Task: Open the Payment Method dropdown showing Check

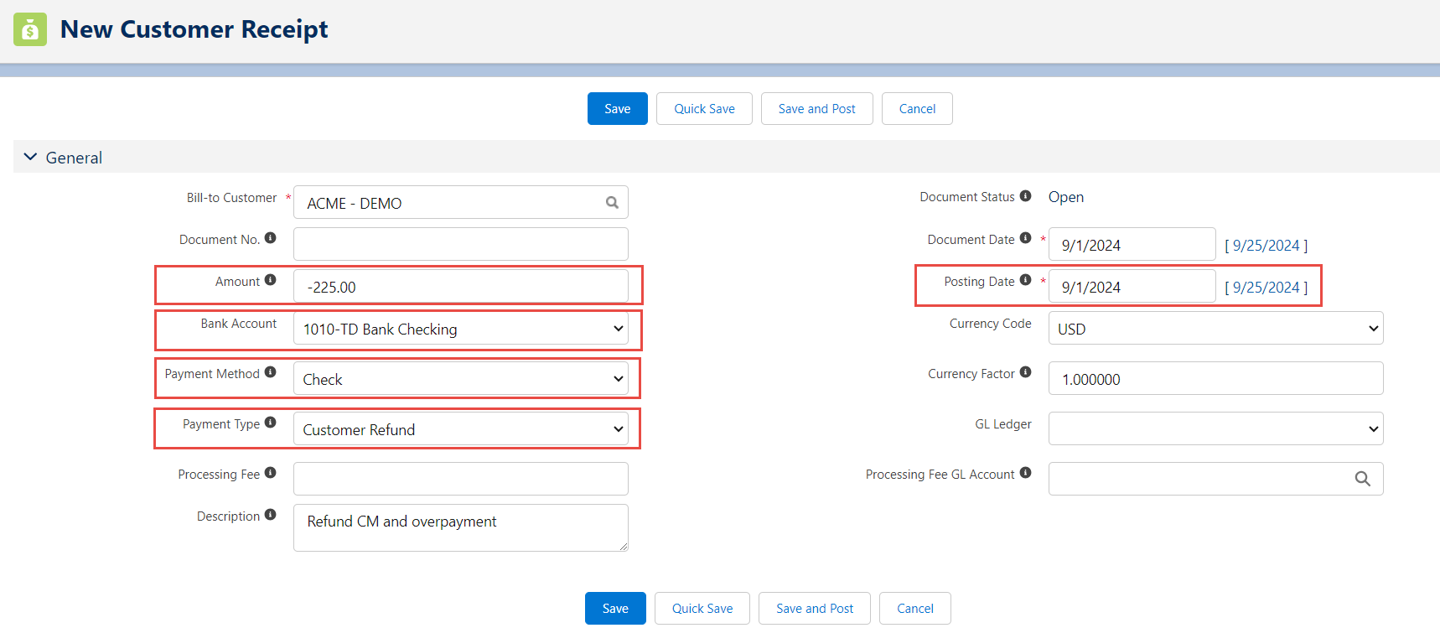Action: 461,379
